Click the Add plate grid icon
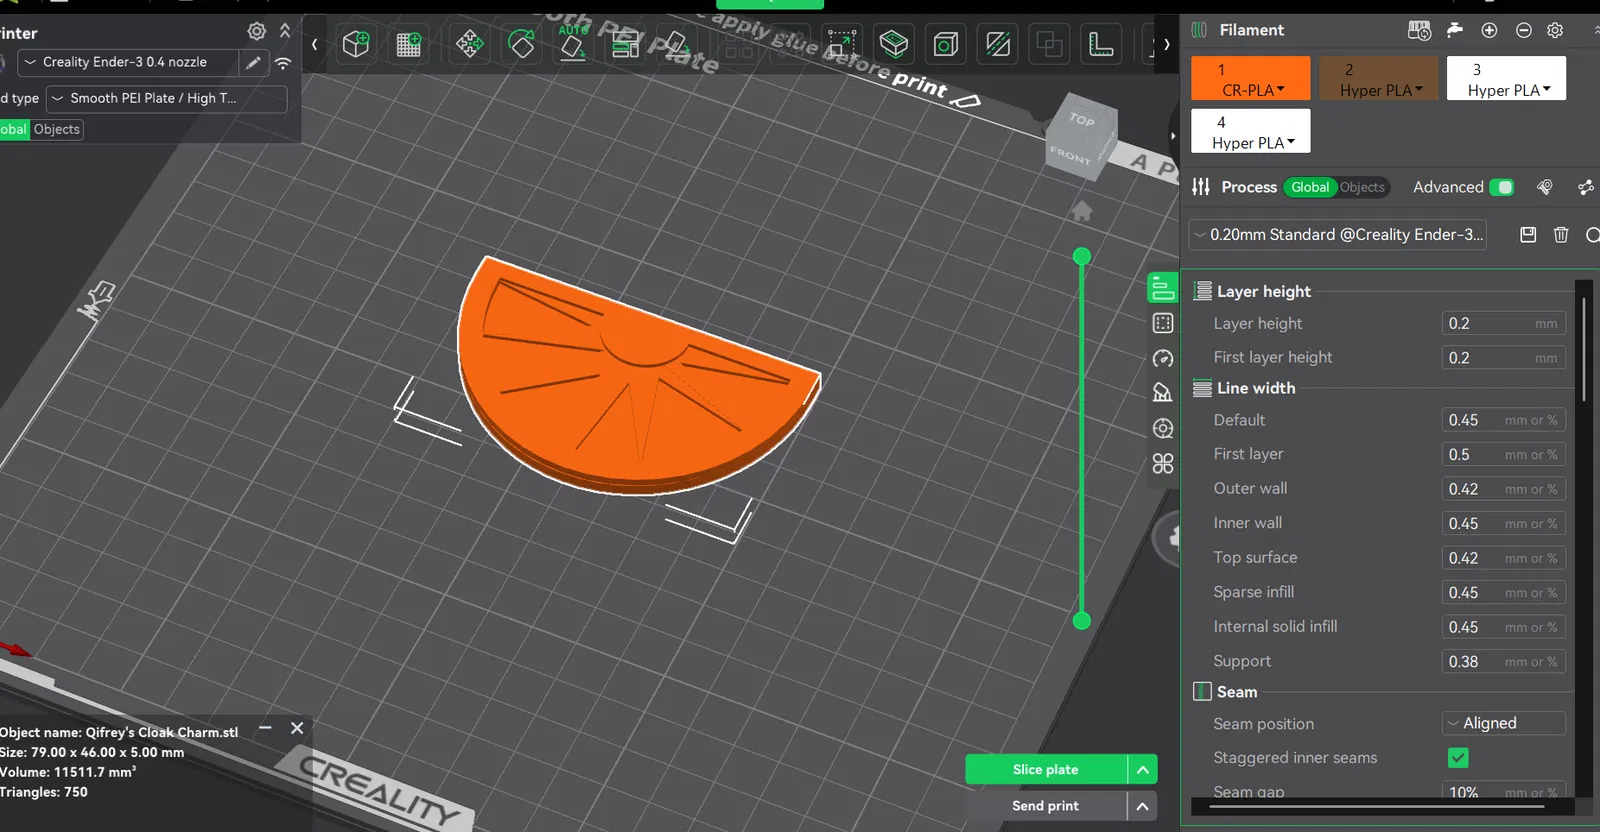Image resolution: width=1600 pixels, height=832 pixels. [x=408, y=44]
